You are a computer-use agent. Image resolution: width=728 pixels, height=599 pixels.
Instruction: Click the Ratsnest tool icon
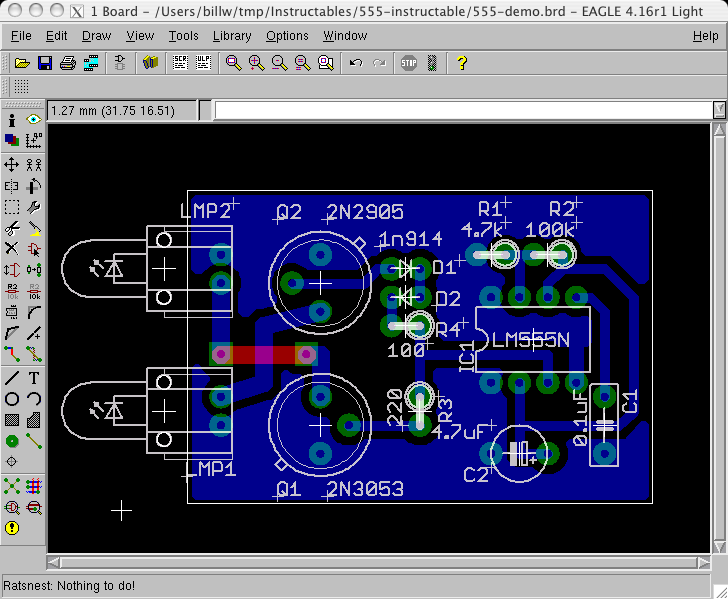coord(12,486)
